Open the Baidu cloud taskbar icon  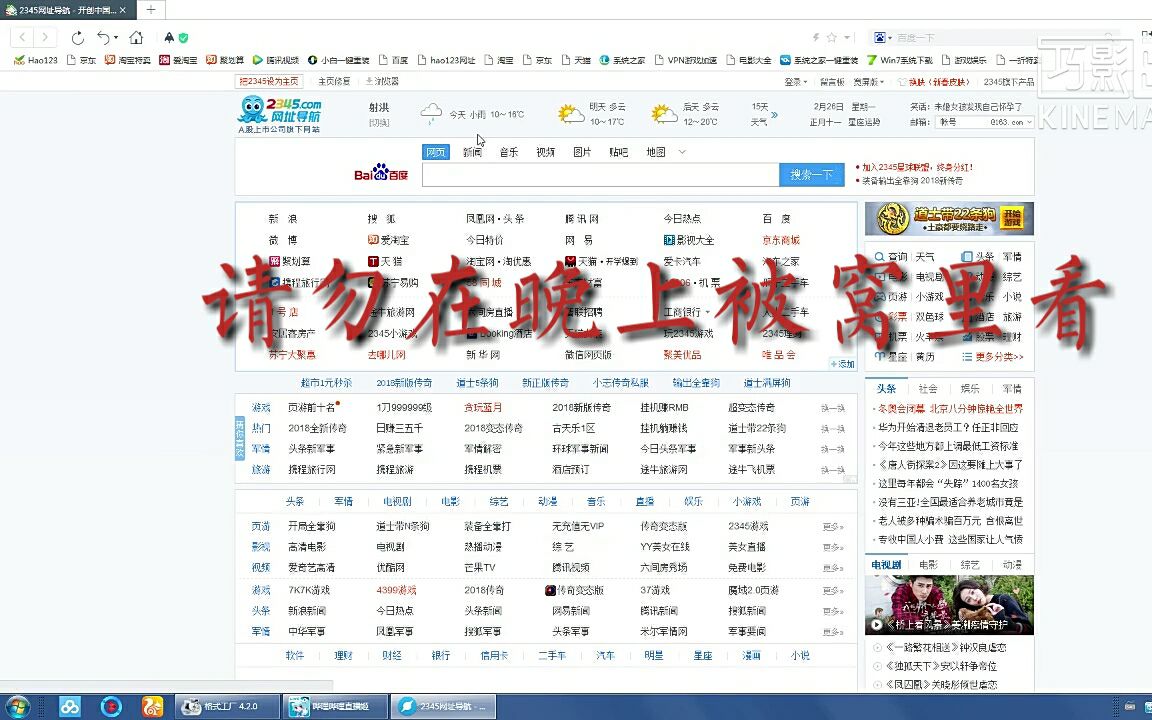[70, 707]
